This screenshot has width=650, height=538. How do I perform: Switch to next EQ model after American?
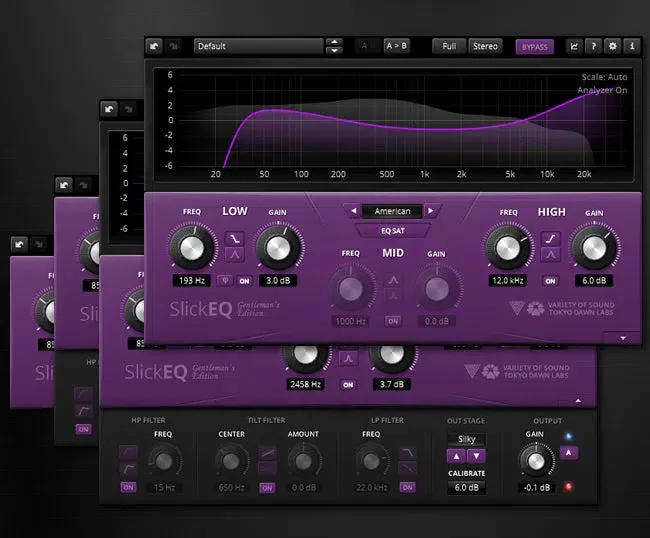(431, 211)
